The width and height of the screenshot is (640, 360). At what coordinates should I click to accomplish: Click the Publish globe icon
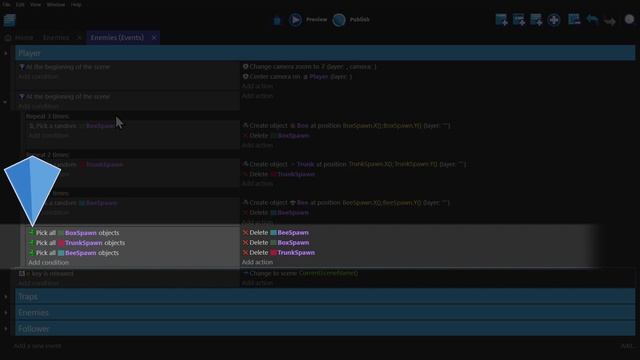click(x=339, y=20)
